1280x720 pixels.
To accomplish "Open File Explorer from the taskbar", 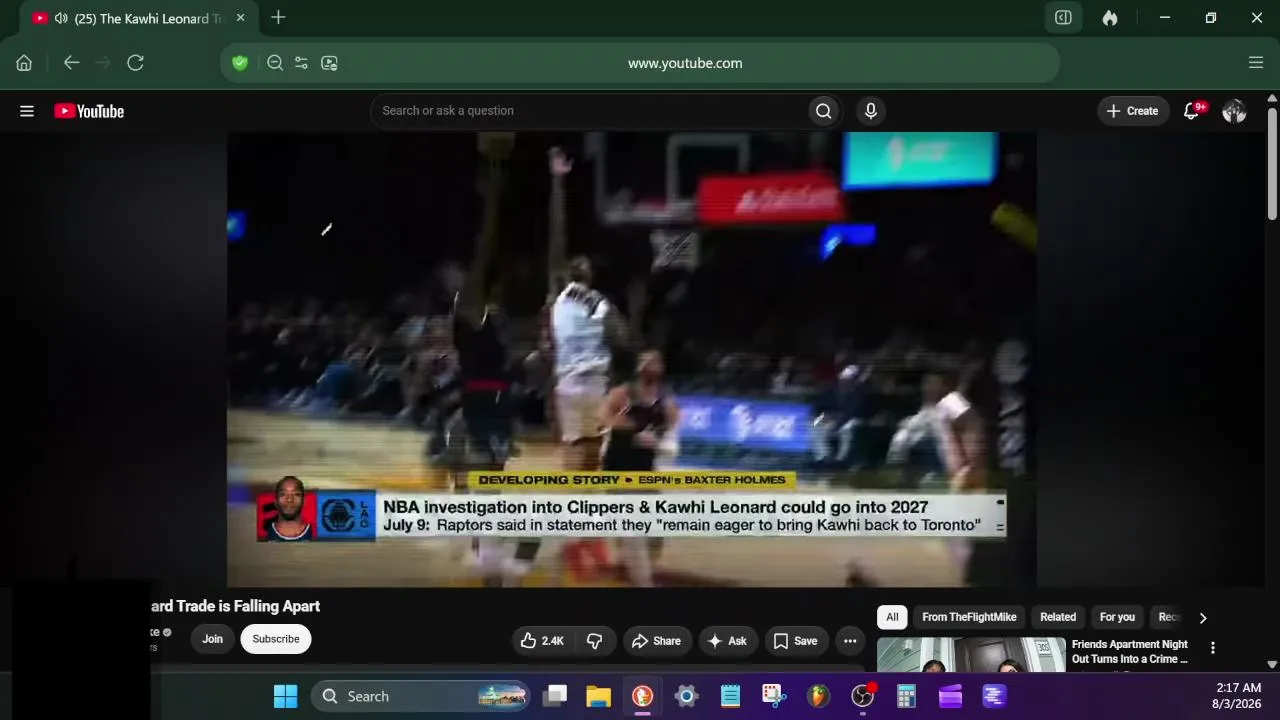I will click(x=598, y=696).
